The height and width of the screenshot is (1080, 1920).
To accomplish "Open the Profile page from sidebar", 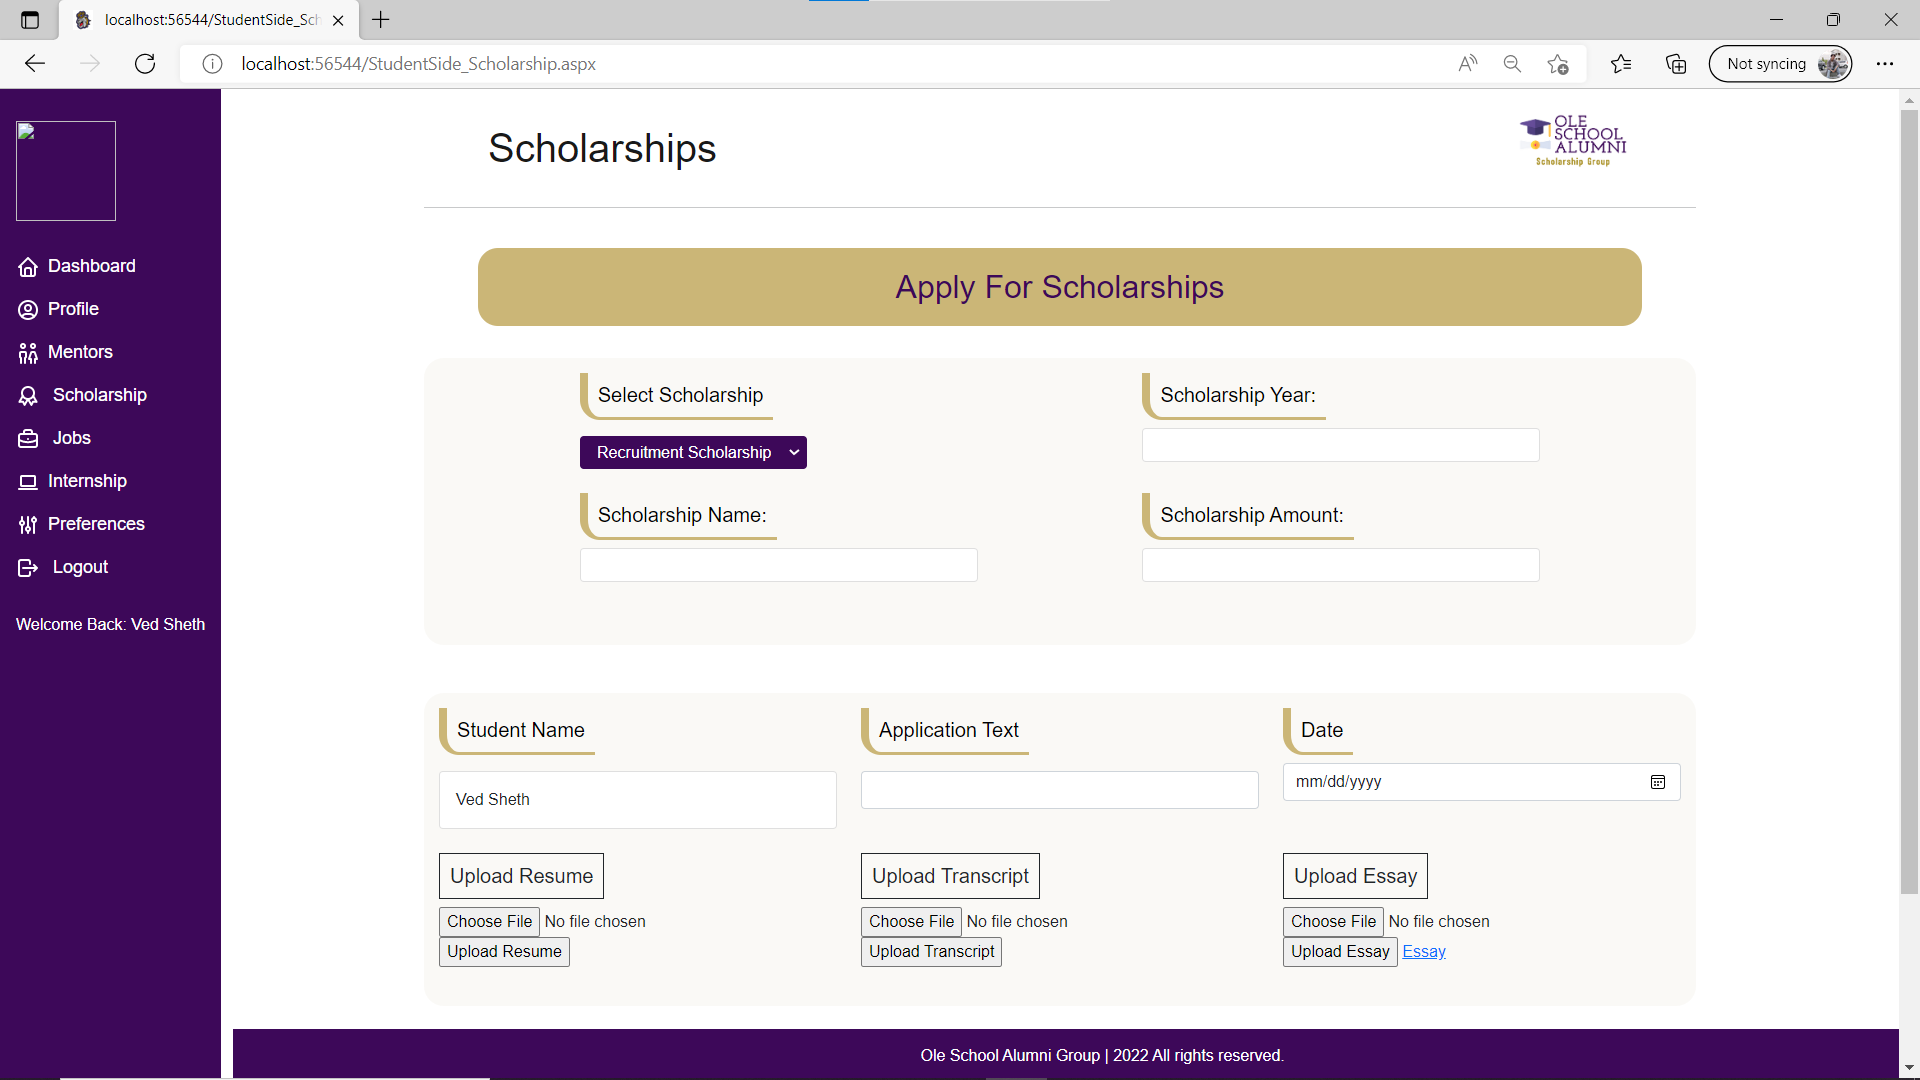I will pos(73,309).
